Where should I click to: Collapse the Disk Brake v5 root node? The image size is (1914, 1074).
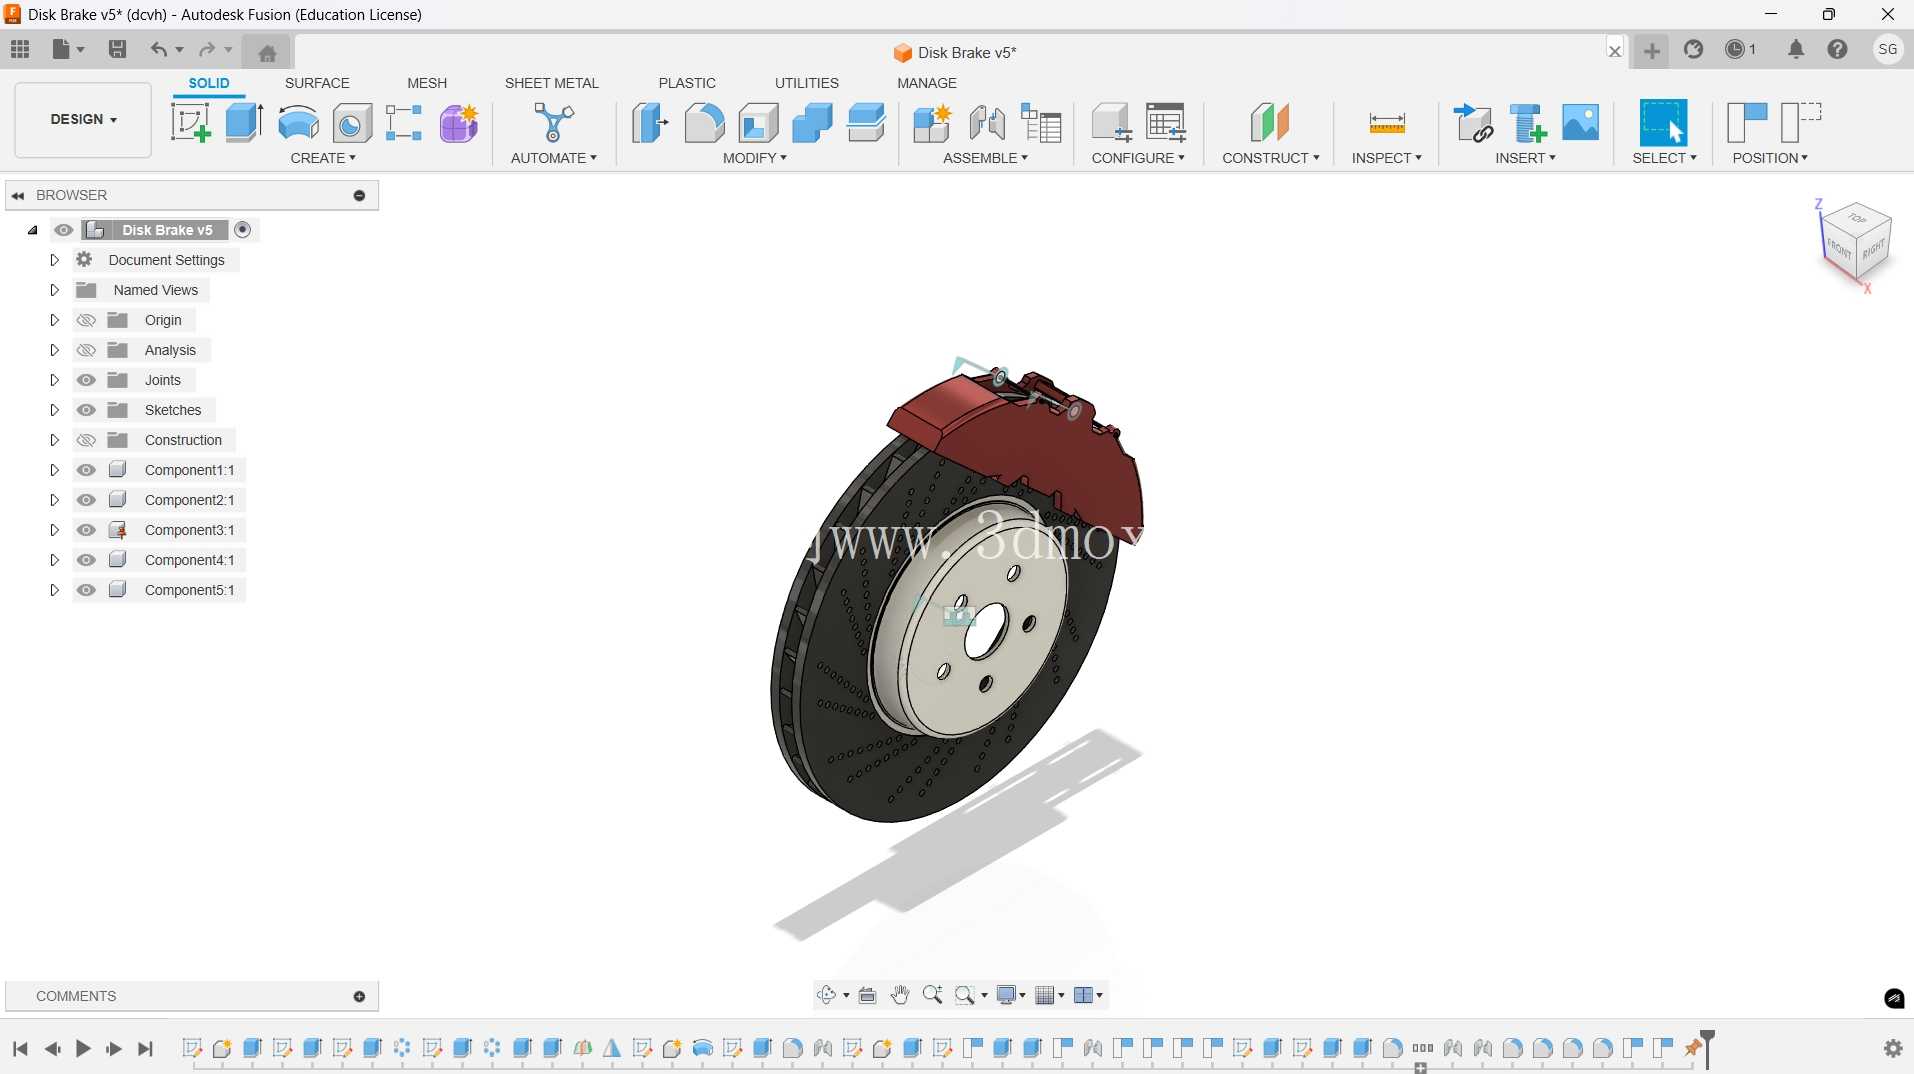33,230
